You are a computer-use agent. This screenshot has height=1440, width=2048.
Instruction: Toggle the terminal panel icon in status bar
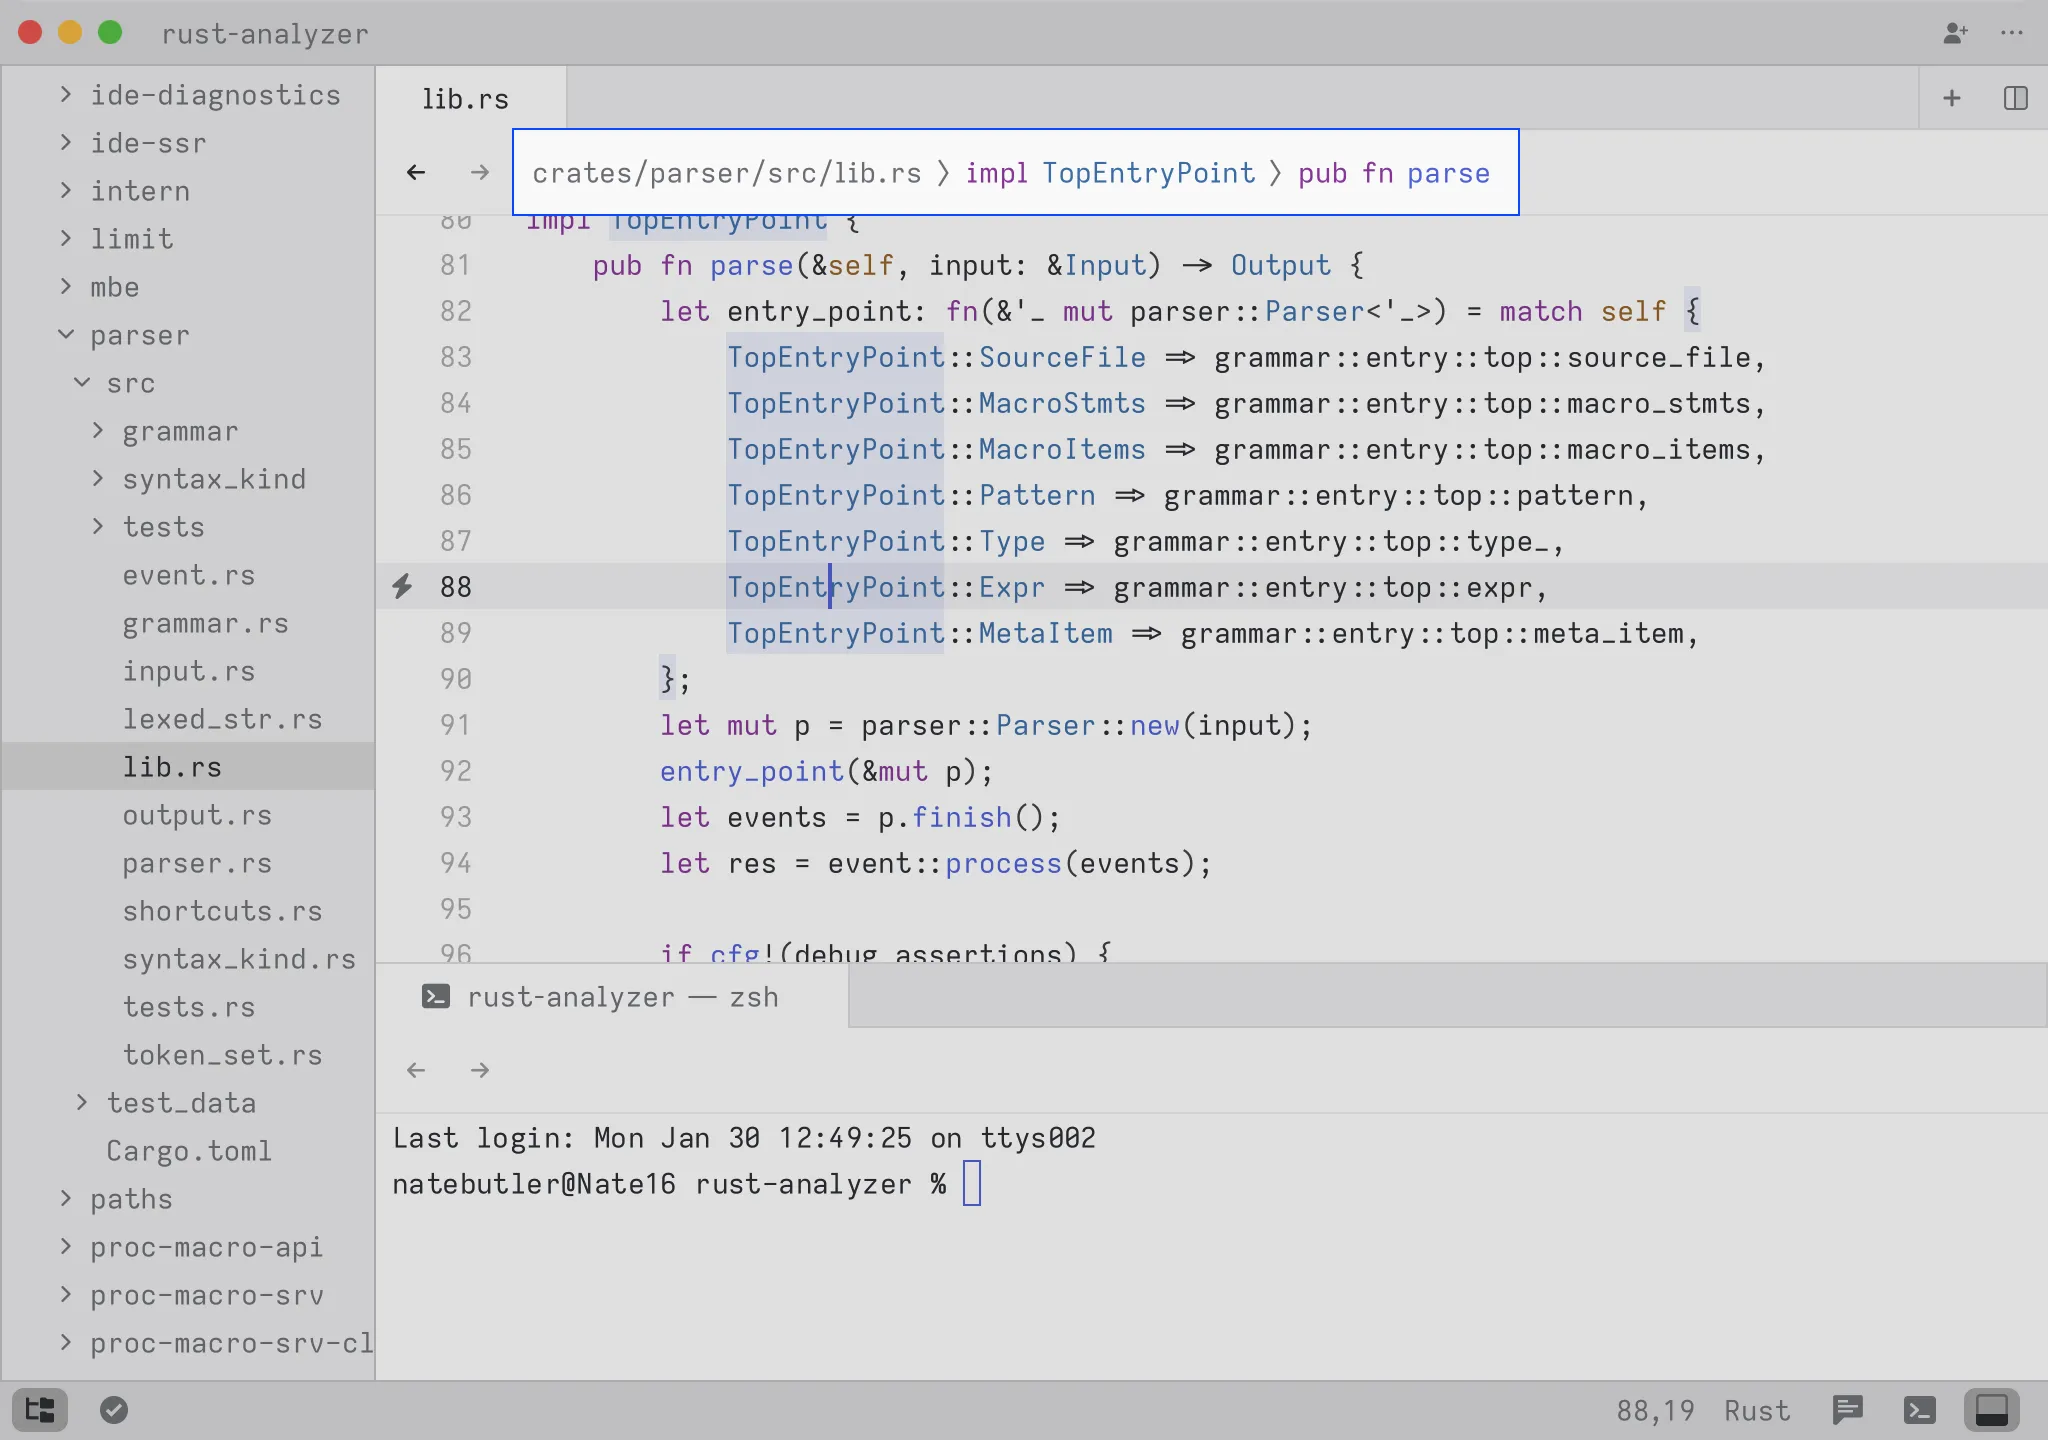(x=1919, y=1410)
